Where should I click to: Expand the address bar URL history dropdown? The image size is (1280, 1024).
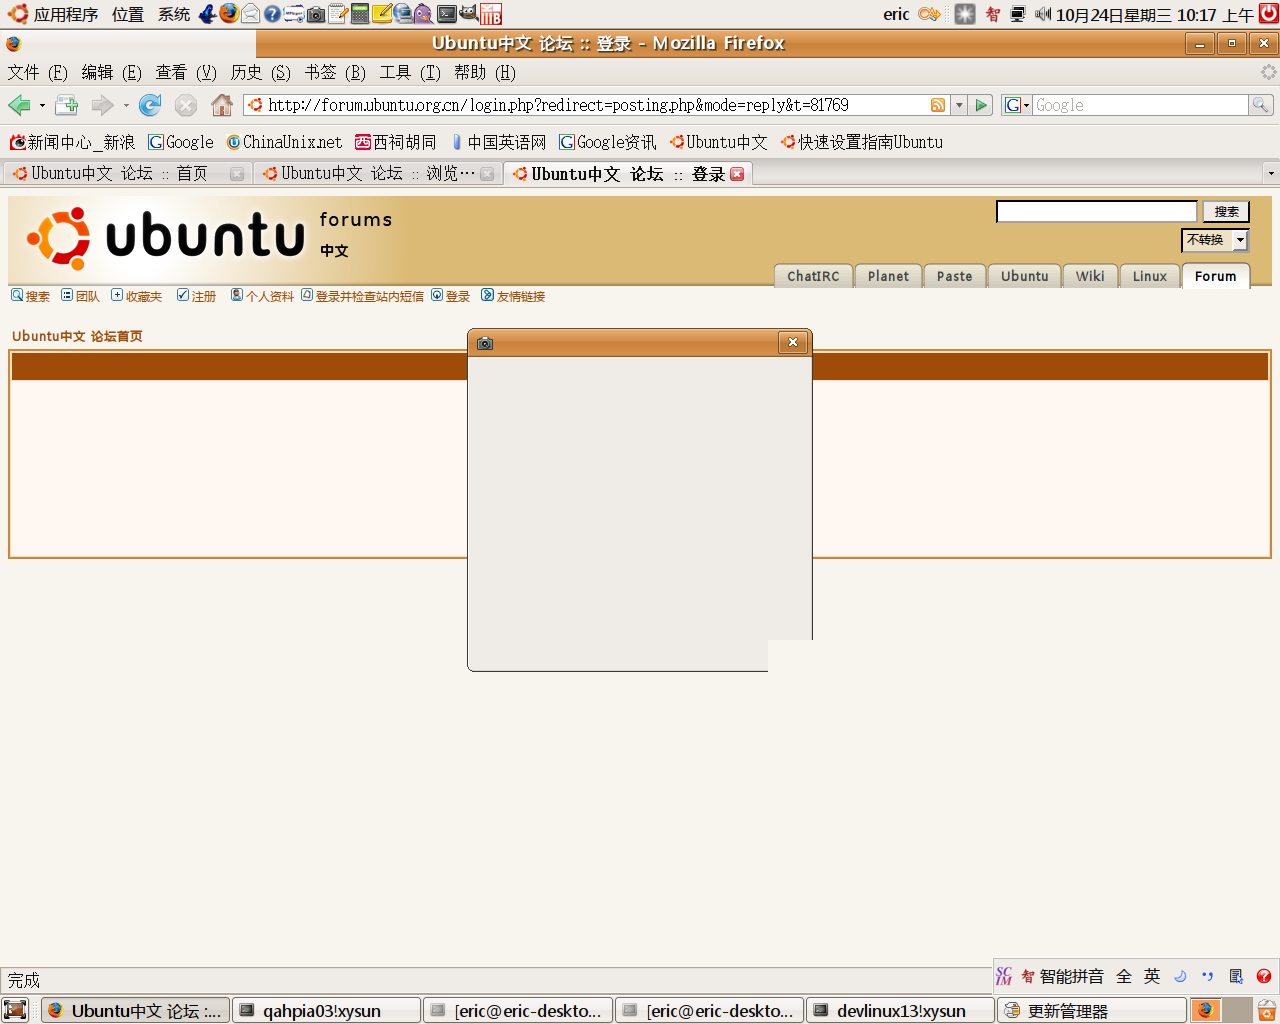pos(959,105)
